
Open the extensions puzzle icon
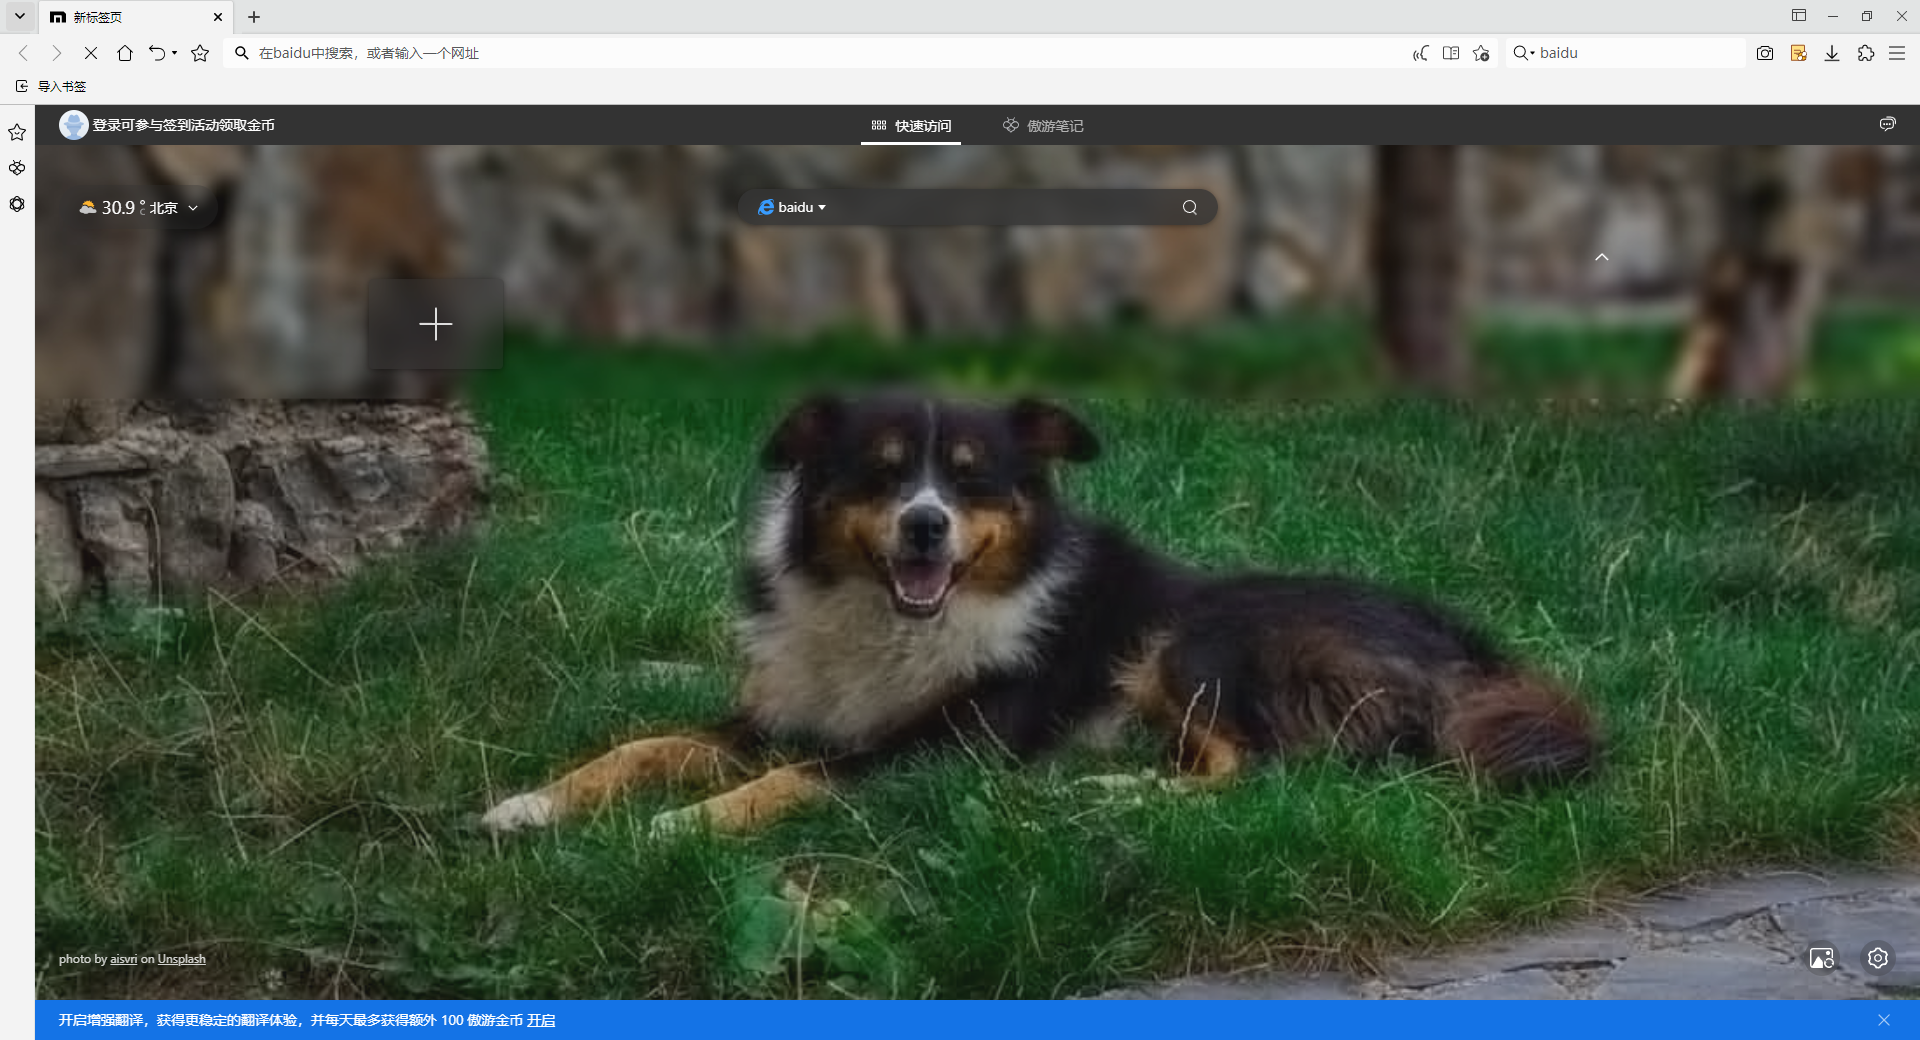tap(1865, 54)
